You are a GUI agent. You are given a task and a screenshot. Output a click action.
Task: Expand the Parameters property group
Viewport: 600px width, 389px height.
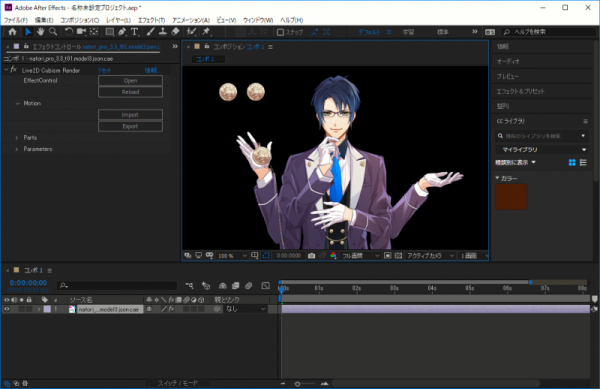16,149
